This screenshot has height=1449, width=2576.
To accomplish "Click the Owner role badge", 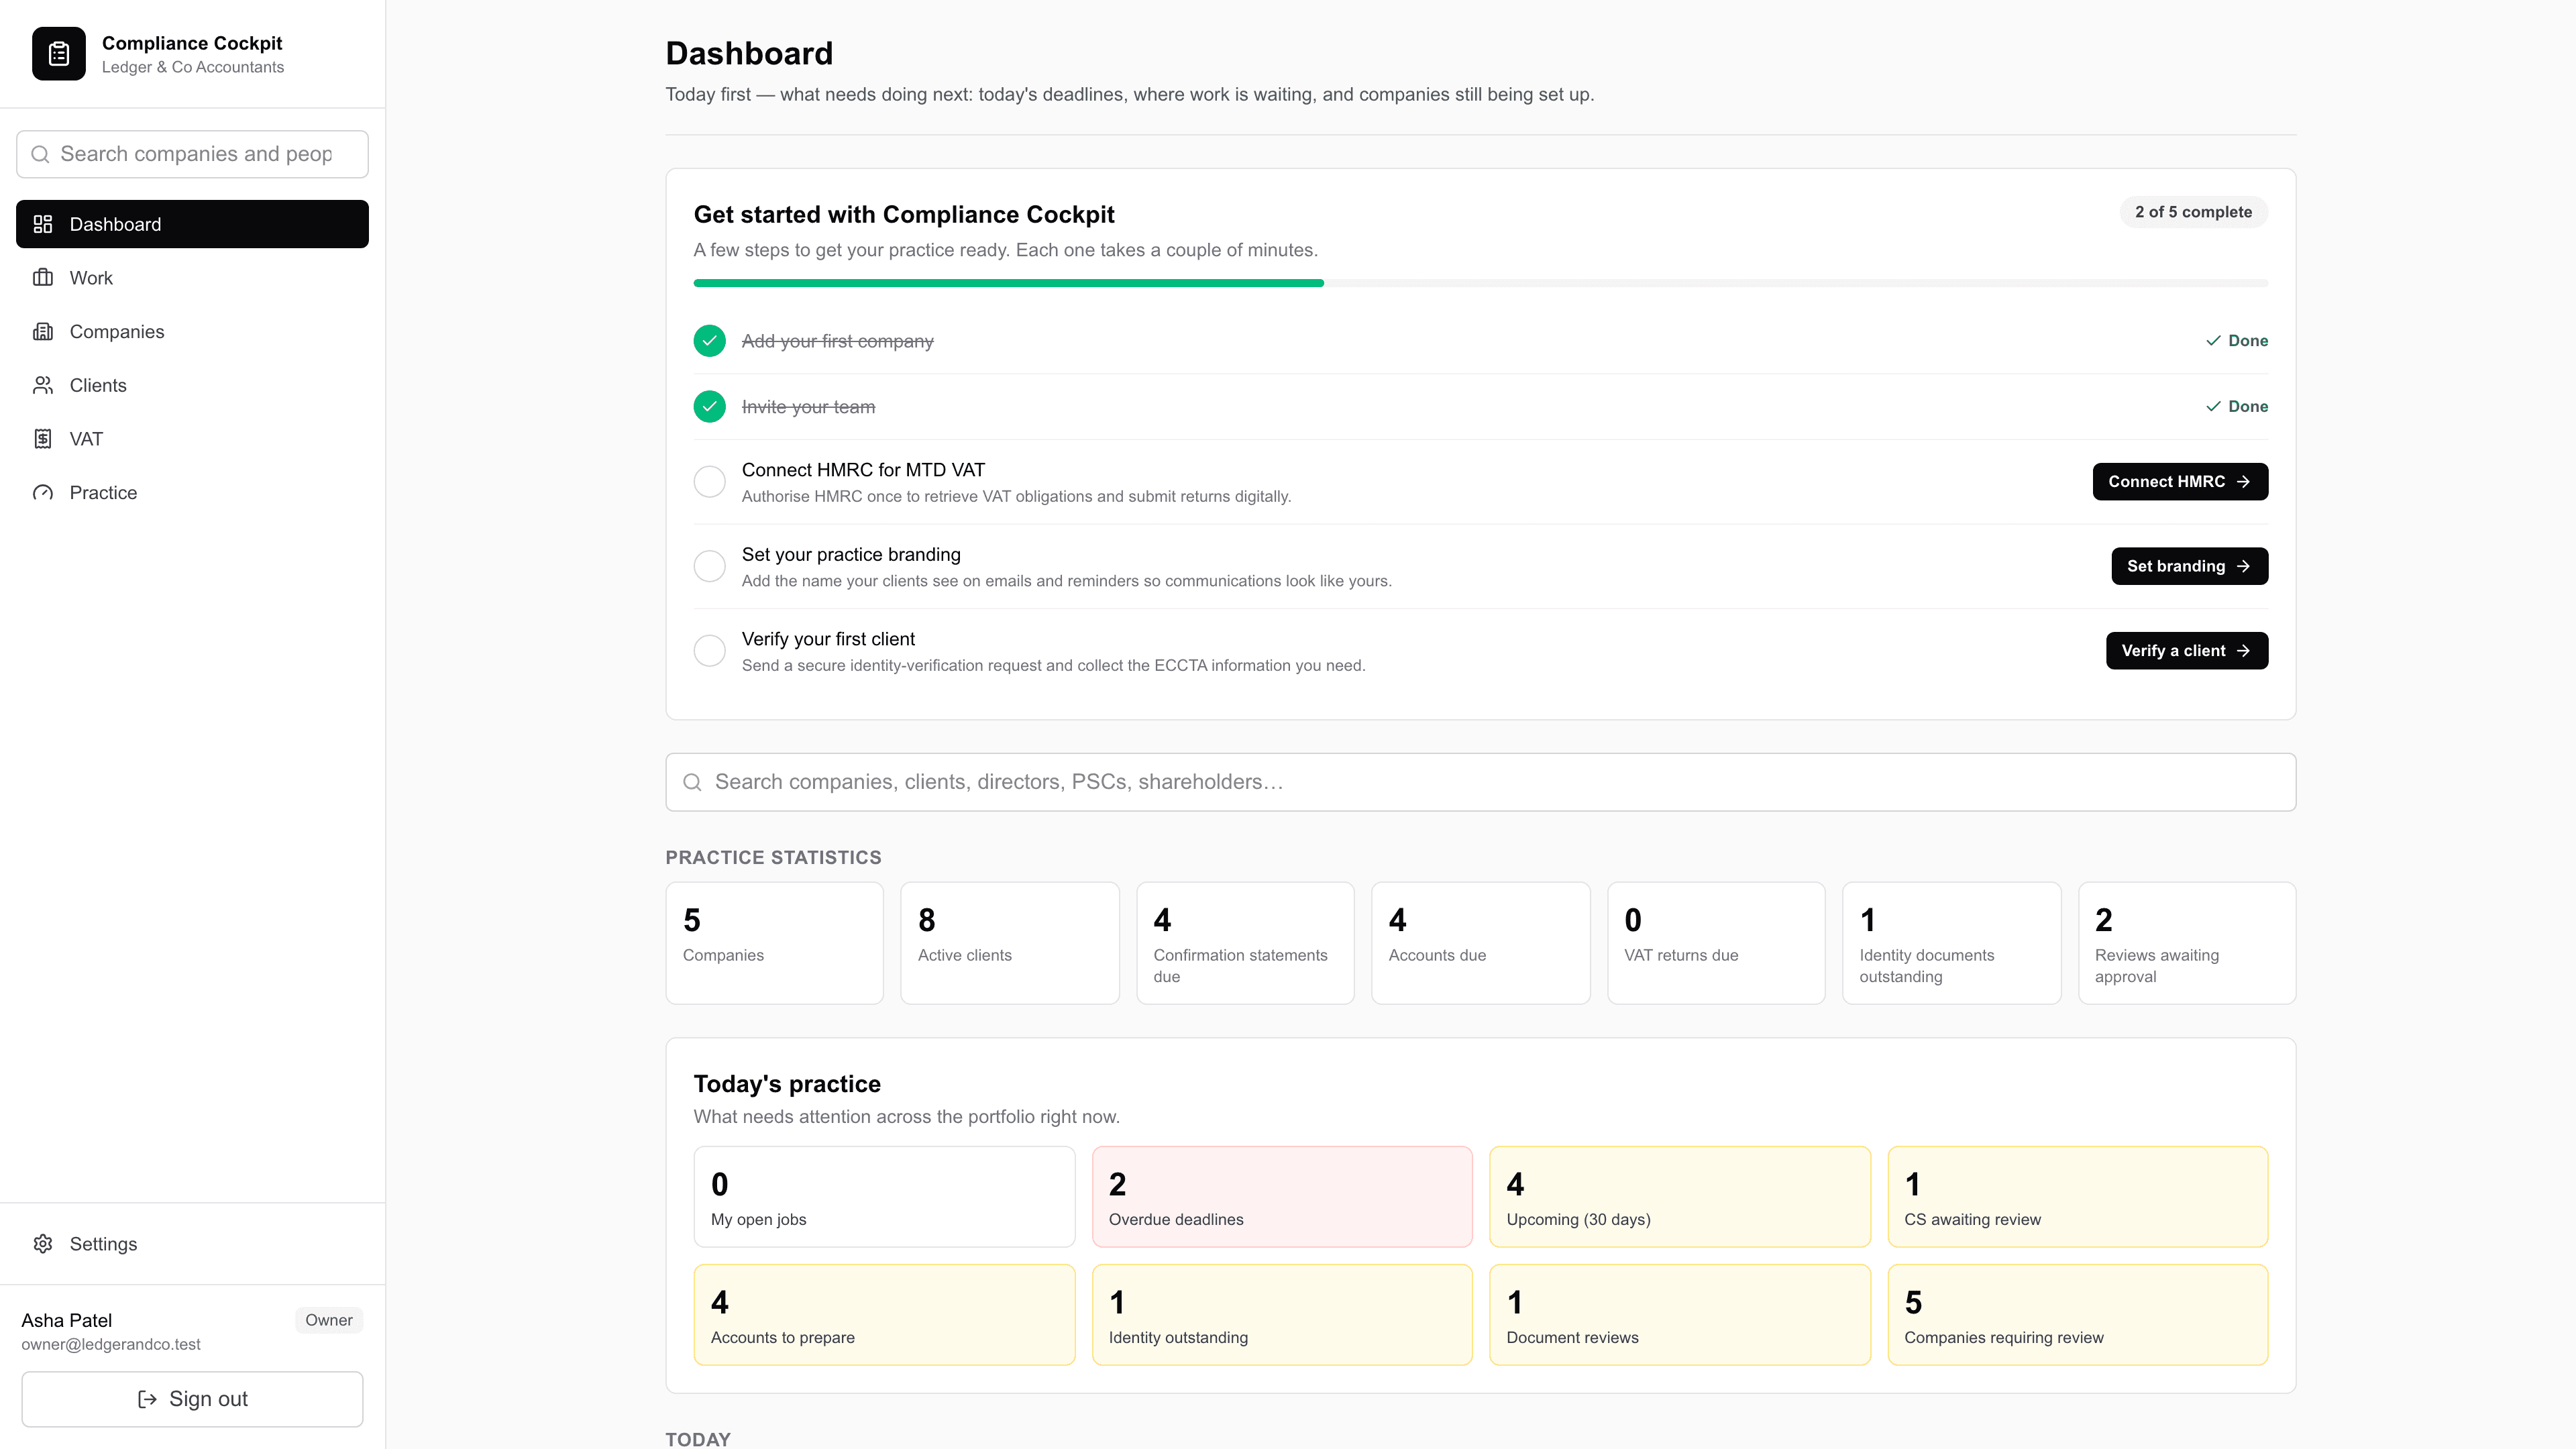I will 329,1320.
